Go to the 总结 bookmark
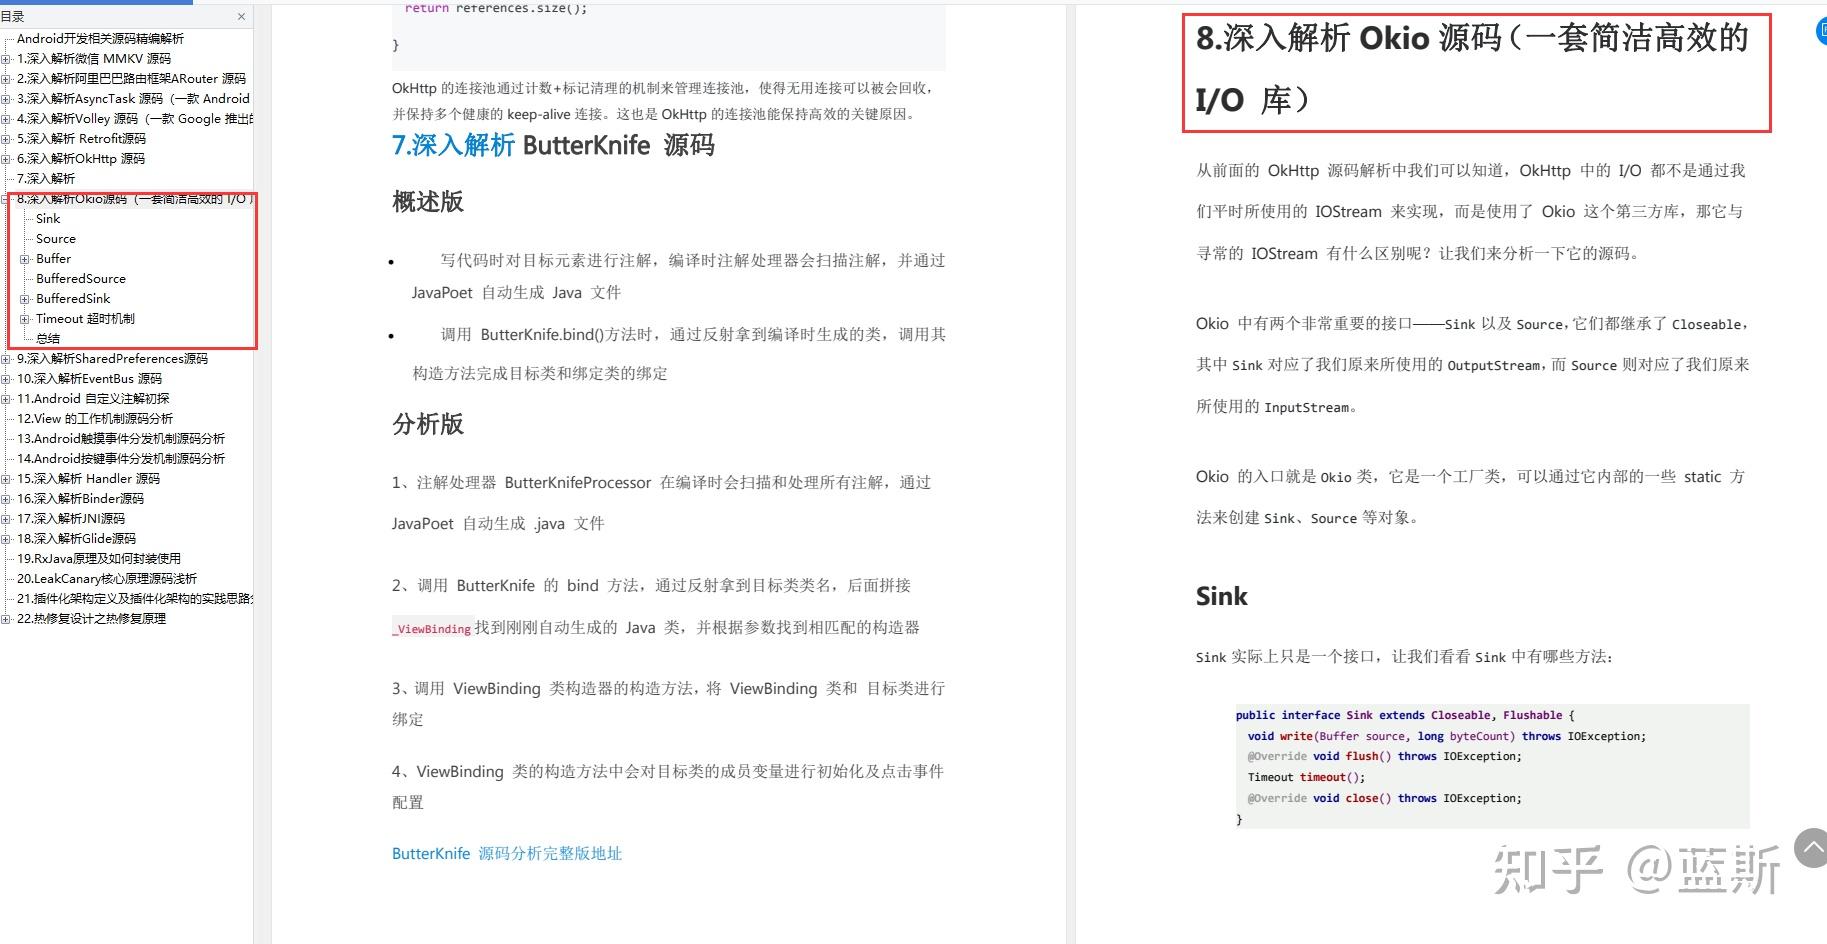1827x944 pixels. click(48, 339)
